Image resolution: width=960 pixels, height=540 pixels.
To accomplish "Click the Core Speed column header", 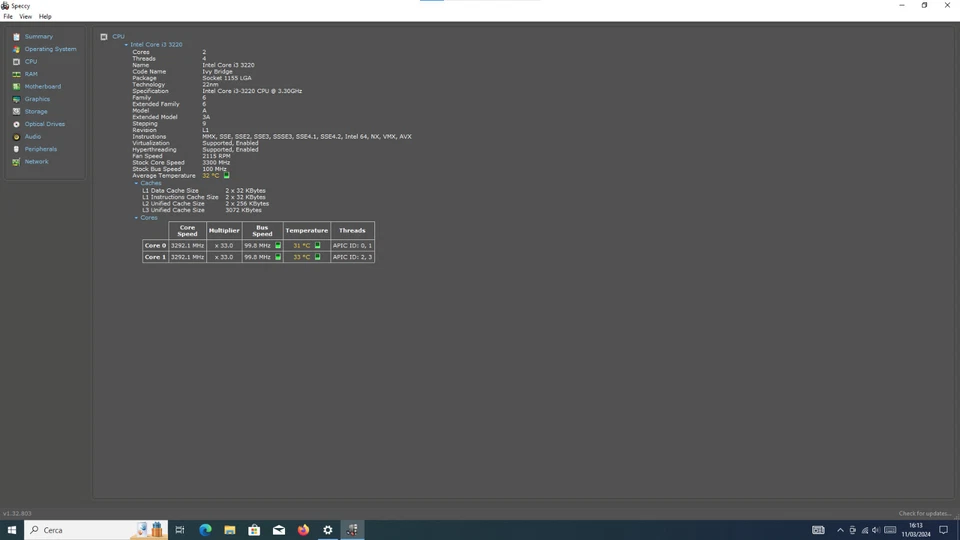I will point(187,231).
